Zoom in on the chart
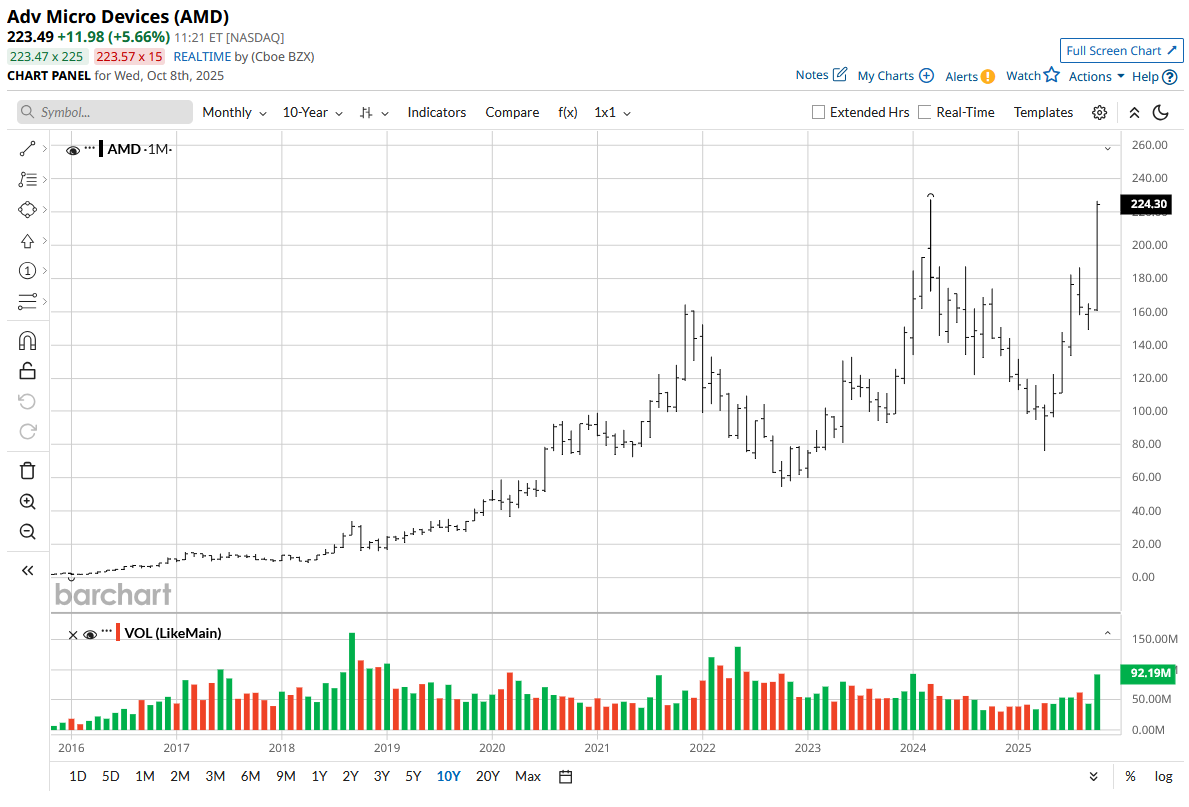The height and width of the screenshot is (807, 1189). click(x=27, y=501)
